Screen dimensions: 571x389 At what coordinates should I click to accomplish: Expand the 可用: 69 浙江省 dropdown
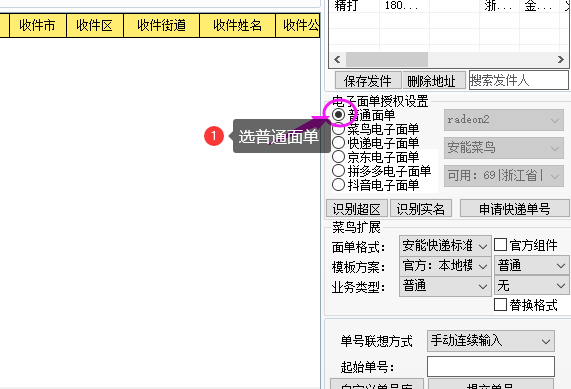504,176
